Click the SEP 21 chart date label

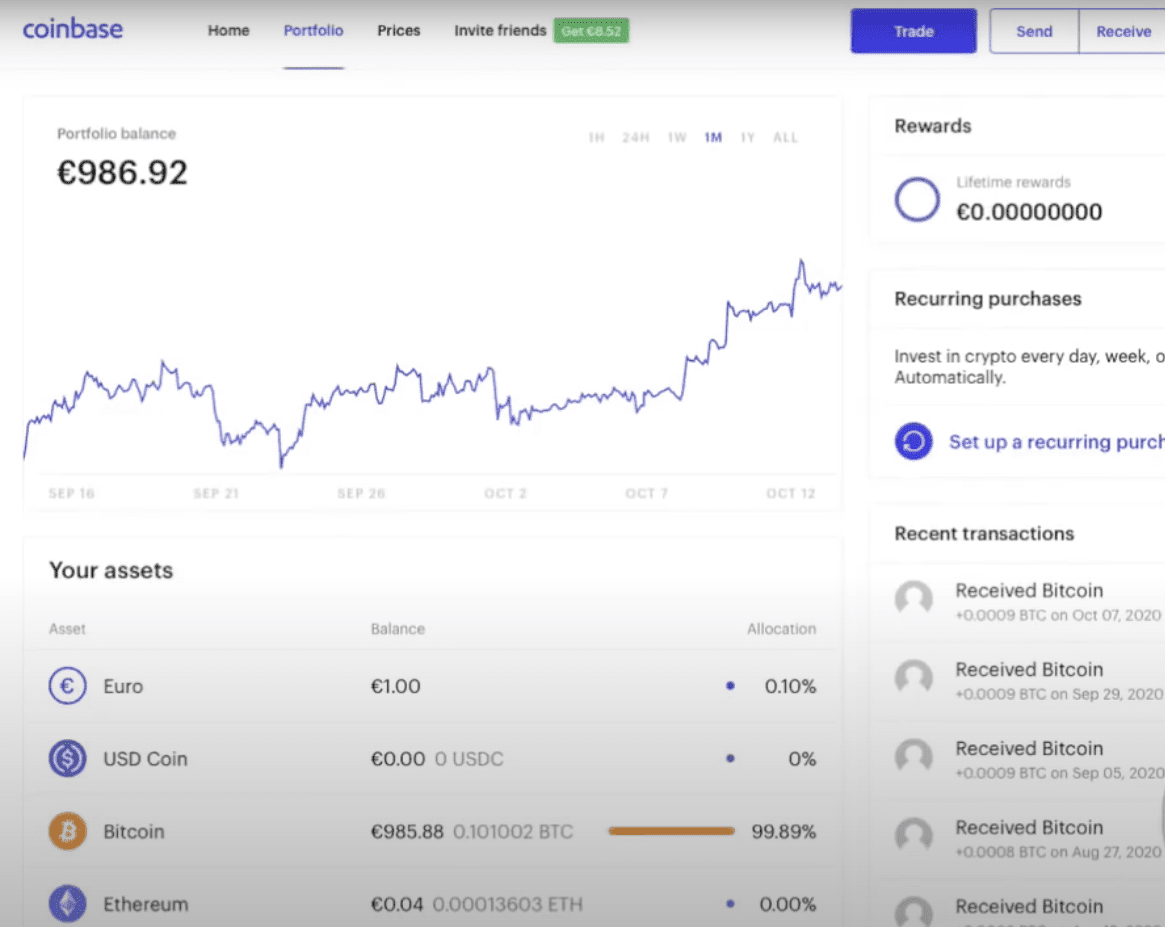click(x=216, y=494)
